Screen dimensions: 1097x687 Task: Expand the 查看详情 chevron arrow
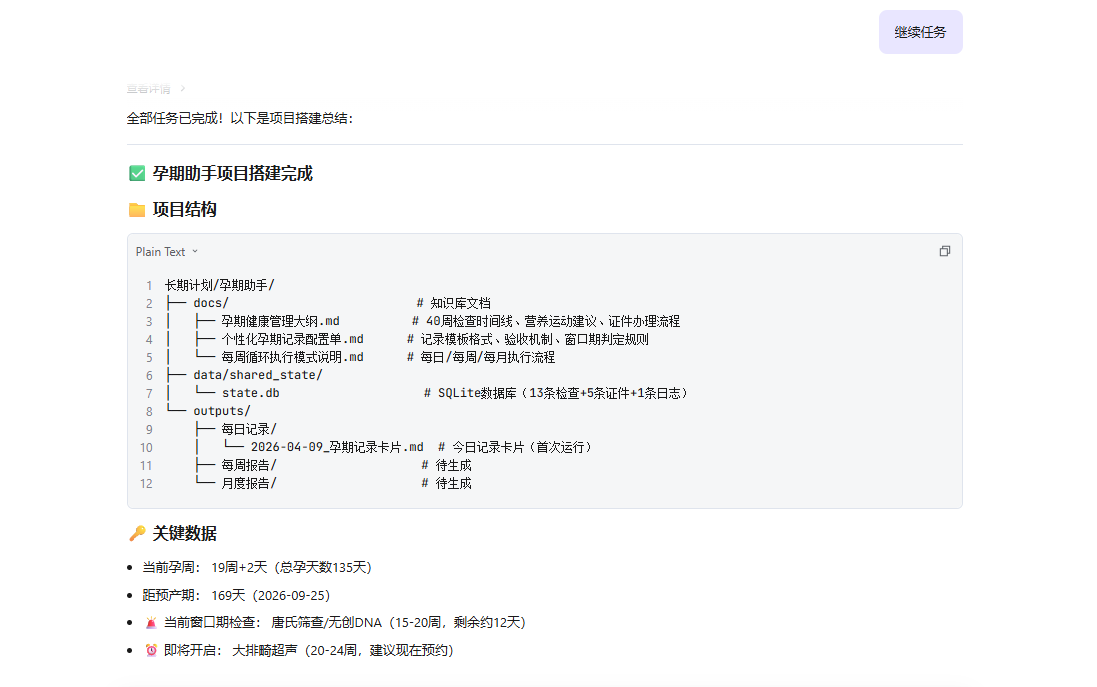182,89
